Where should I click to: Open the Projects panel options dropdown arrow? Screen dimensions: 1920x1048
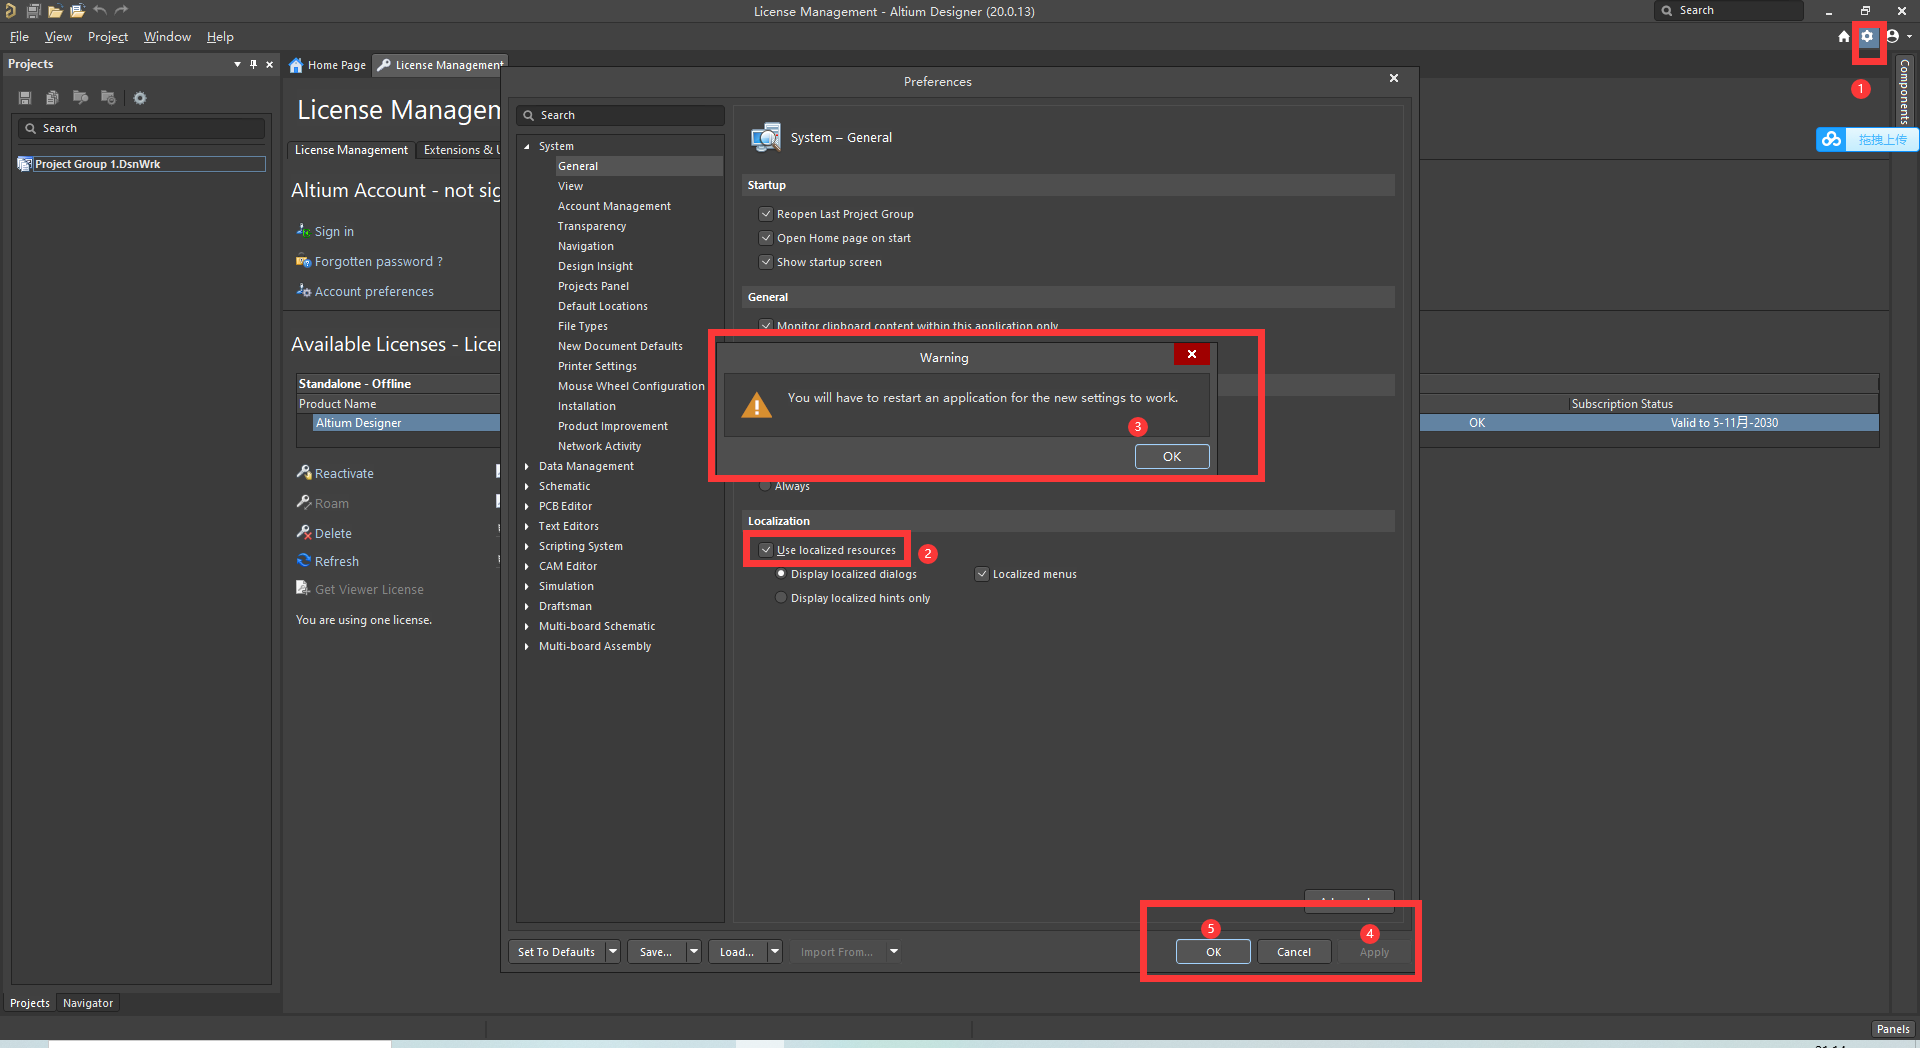pyautogui.click(x=237, y=64)
